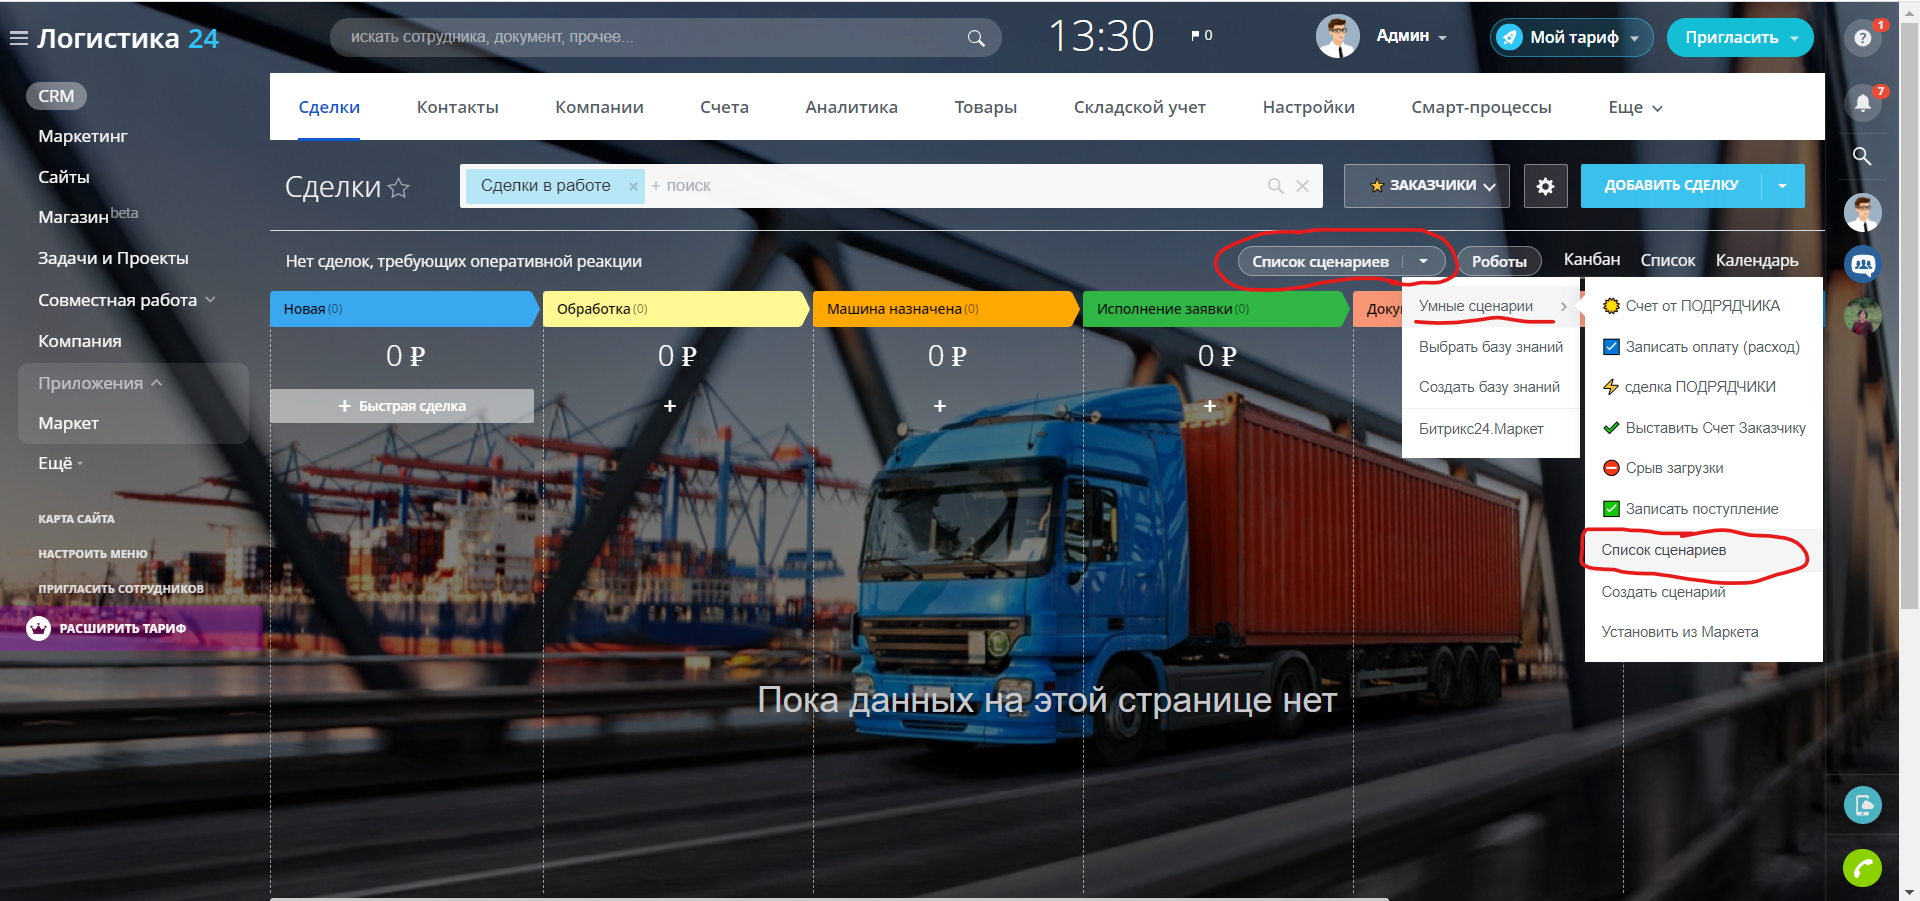Open the hamburger menu next to Логистика 24
The height and width of the screenshot is (901, 1920).
pyautogui.click(x=18, y=39)
